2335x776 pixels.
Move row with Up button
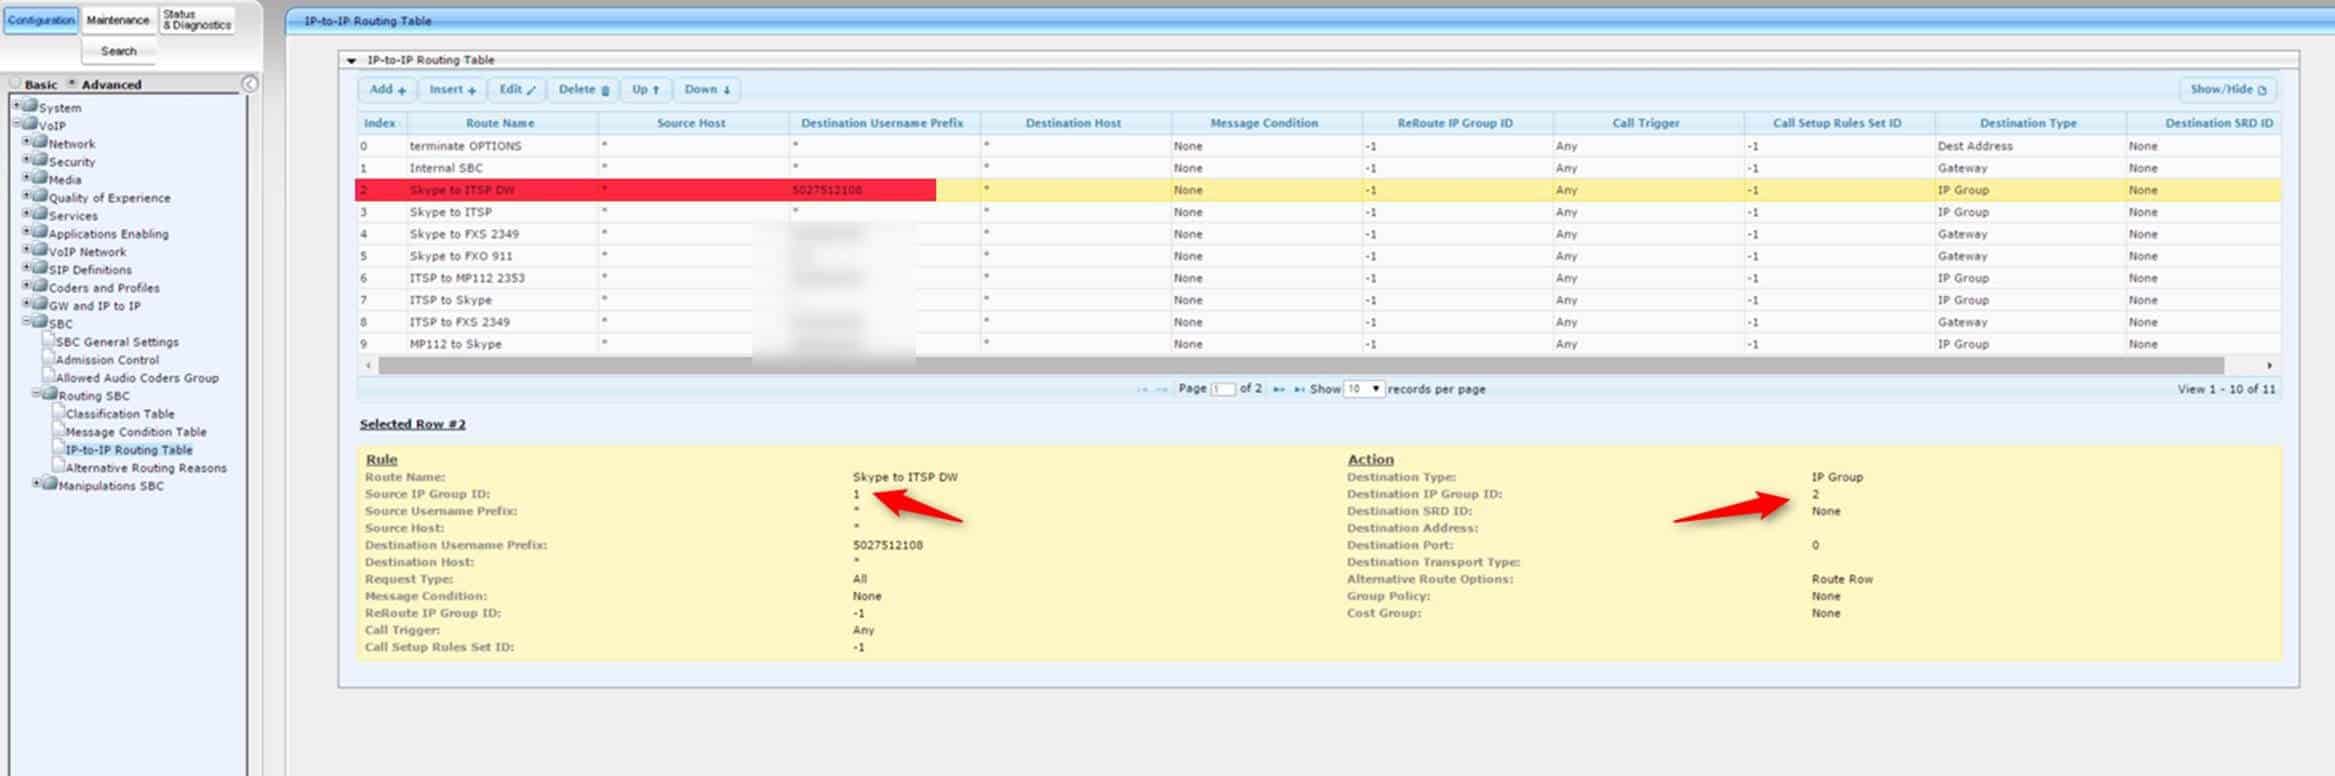point(645,90)
